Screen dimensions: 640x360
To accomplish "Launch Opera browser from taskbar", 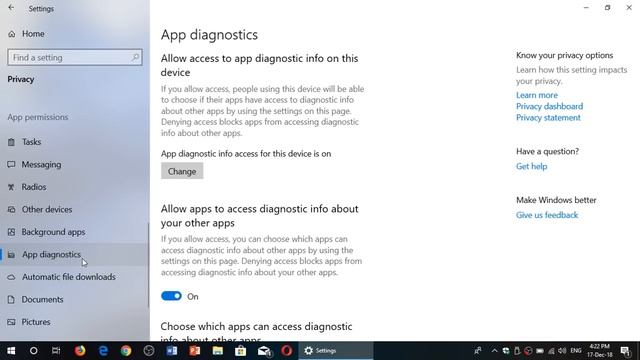I will click(x=287, y=351).
